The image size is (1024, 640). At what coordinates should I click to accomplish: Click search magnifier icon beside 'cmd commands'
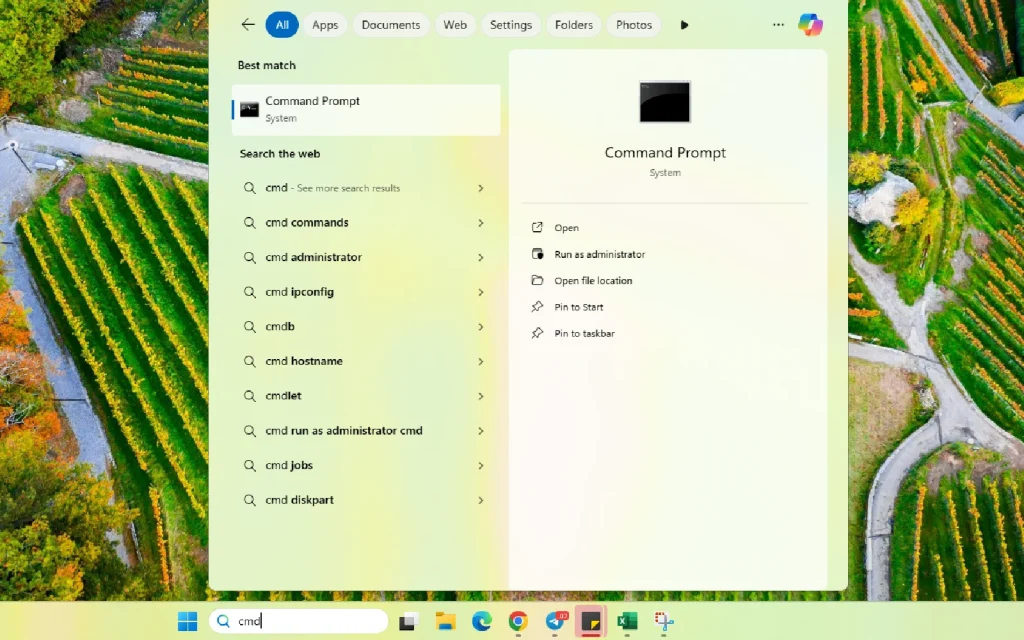[x=249, y=223]
